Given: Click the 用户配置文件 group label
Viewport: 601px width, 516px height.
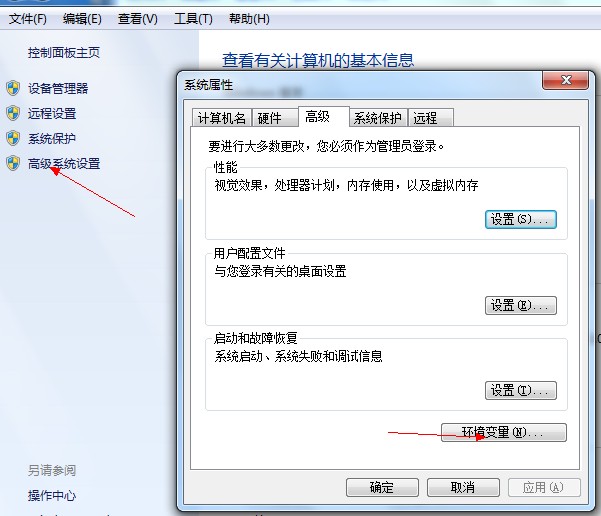Looking at the screenshot, I should pos(249,253).
